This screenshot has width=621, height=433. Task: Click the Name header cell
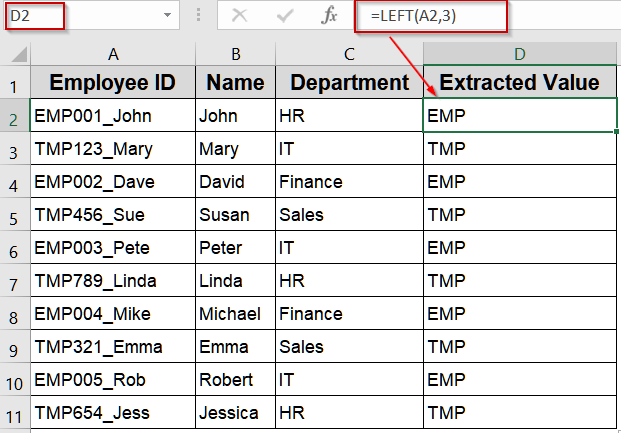point(236,82)
